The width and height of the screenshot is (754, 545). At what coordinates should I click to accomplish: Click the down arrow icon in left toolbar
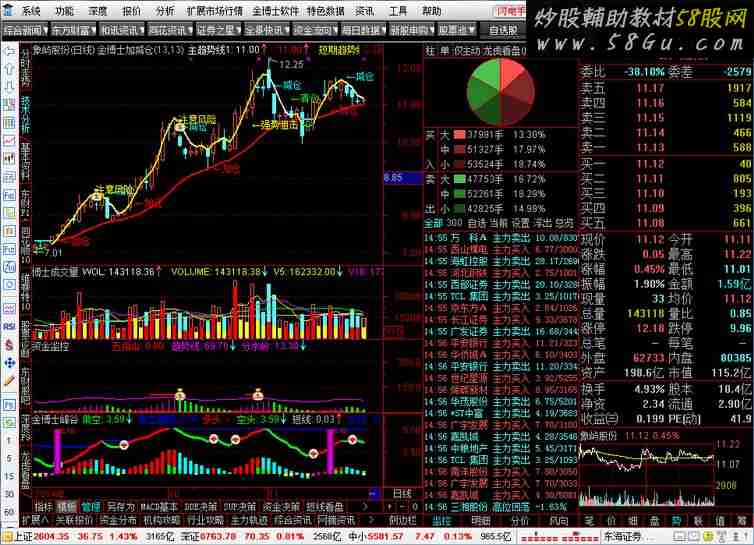(9, 87)
